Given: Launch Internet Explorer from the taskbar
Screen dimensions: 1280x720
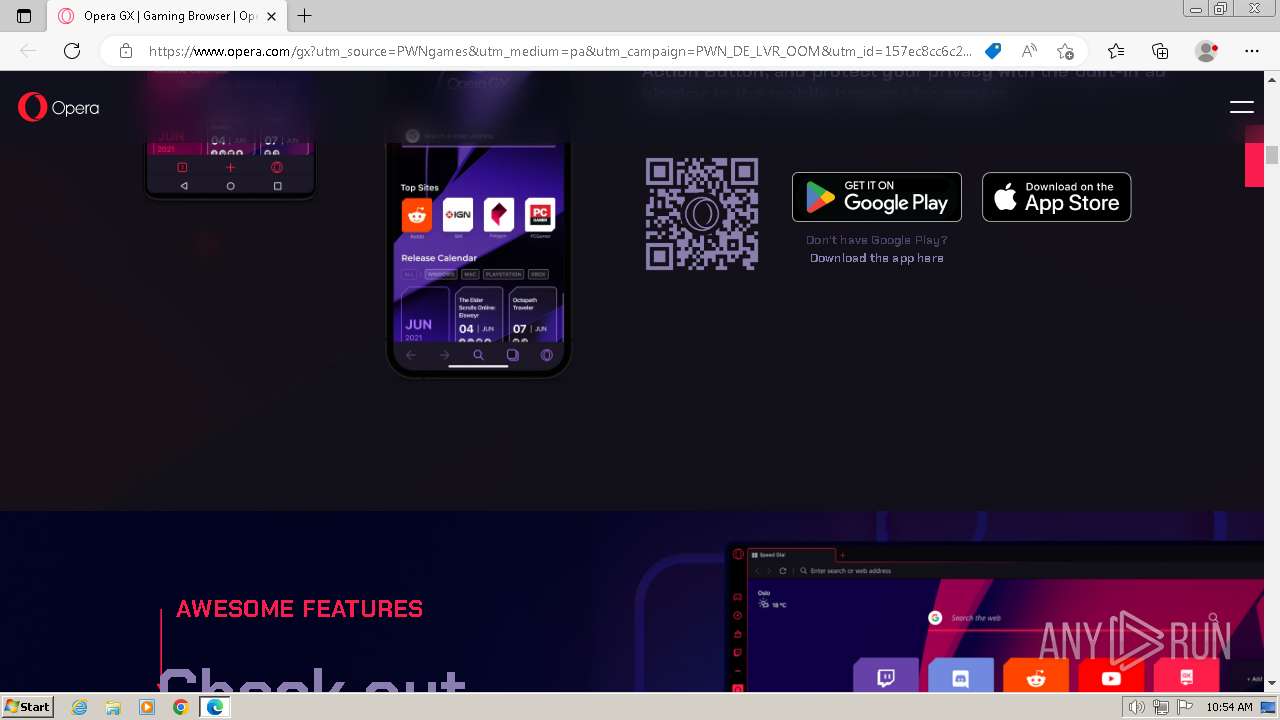Looking at the screenshot, I should [x=80, y=707].
